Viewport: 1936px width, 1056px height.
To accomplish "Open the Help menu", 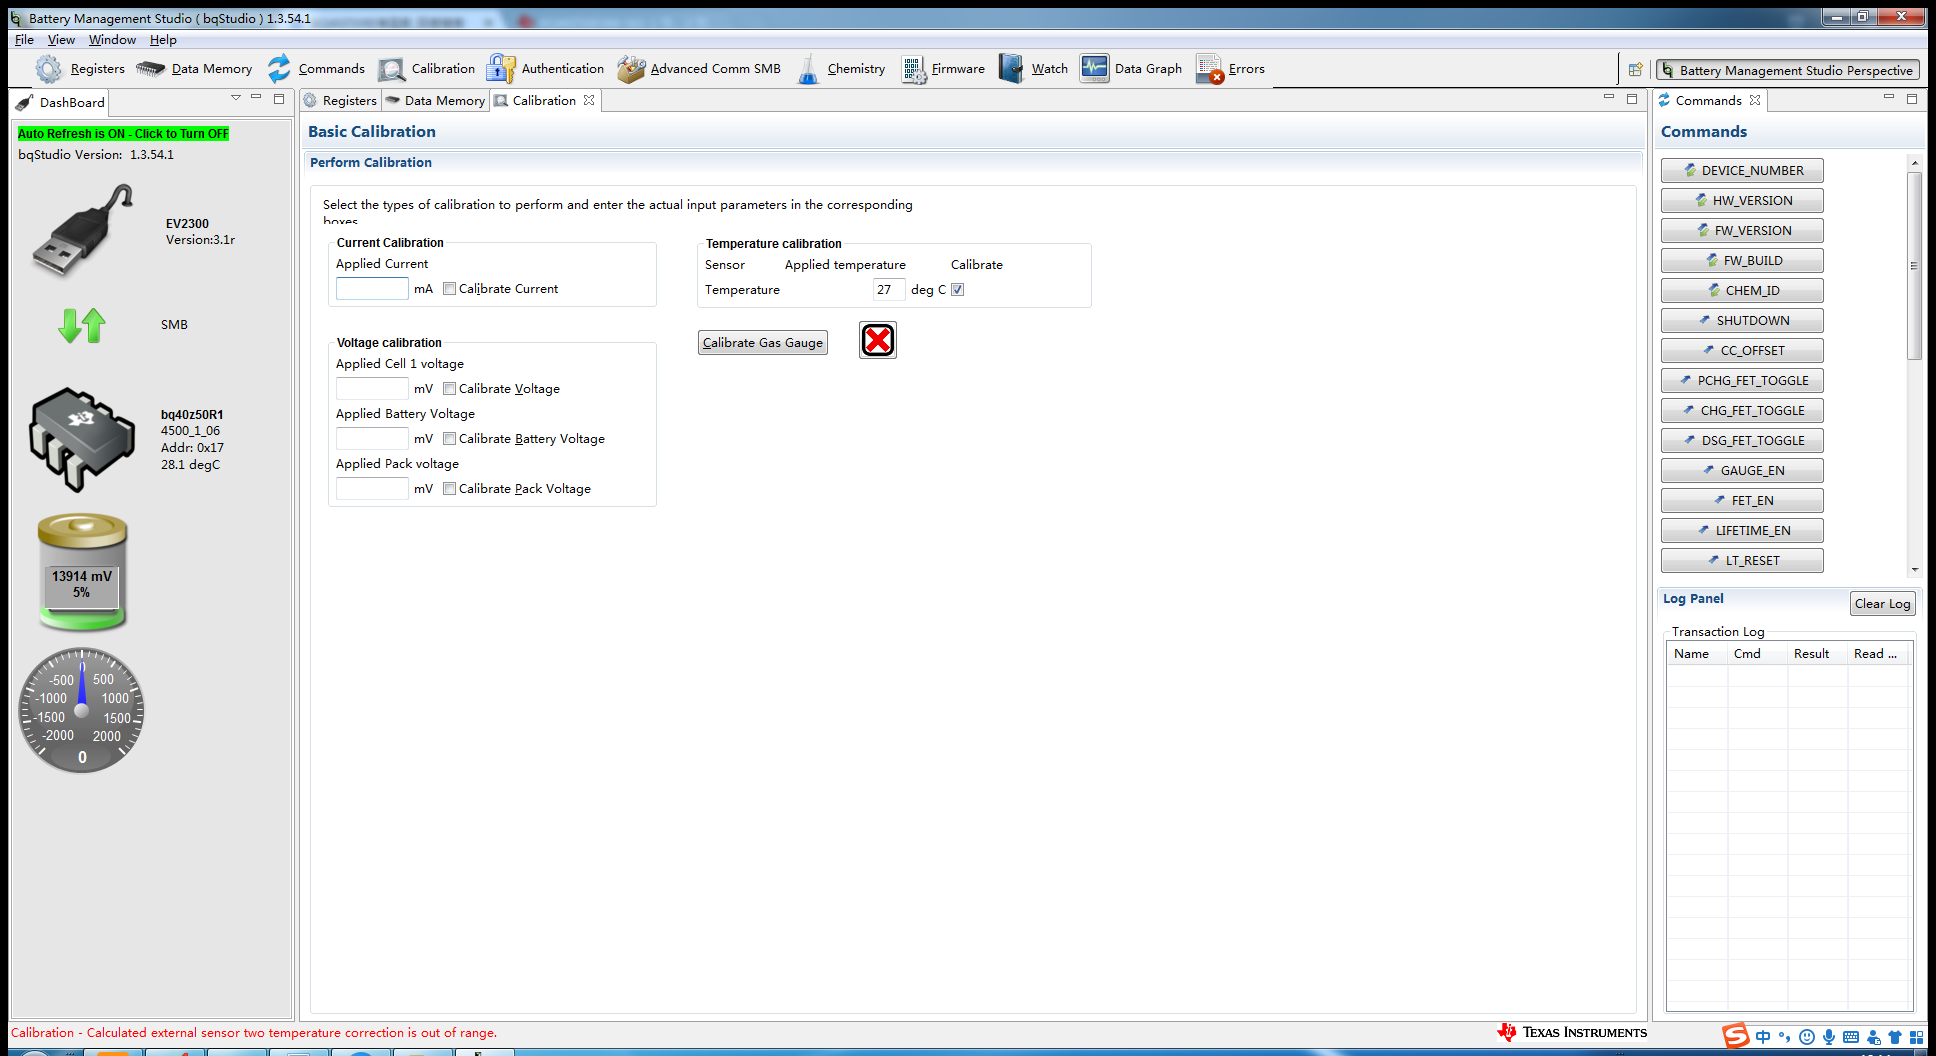I will (x=163, y=40).
